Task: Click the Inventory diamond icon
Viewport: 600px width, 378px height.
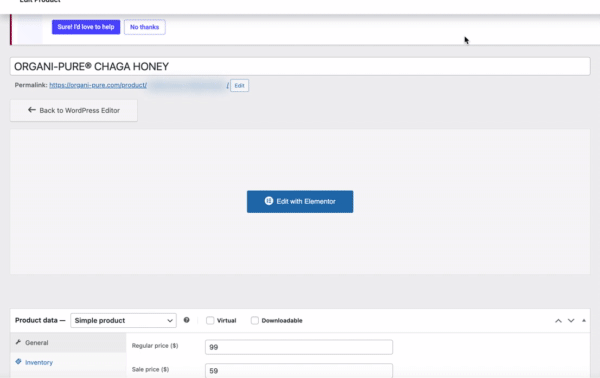Action: [x=18, y=362]
